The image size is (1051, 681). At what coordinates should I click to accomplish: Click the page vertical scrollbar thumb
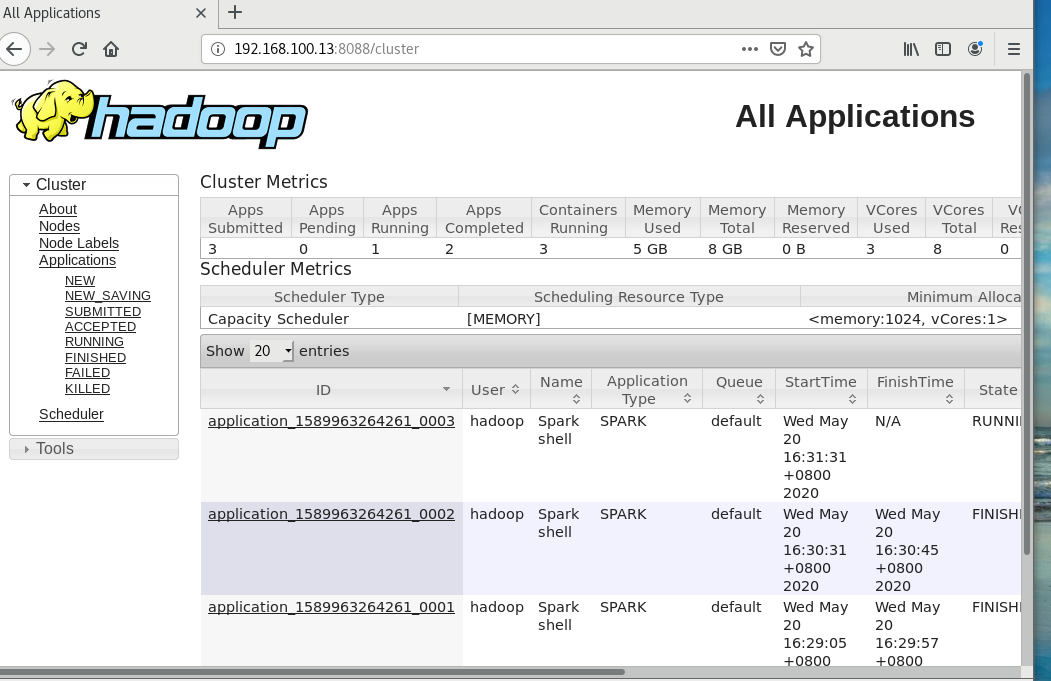1026,313
